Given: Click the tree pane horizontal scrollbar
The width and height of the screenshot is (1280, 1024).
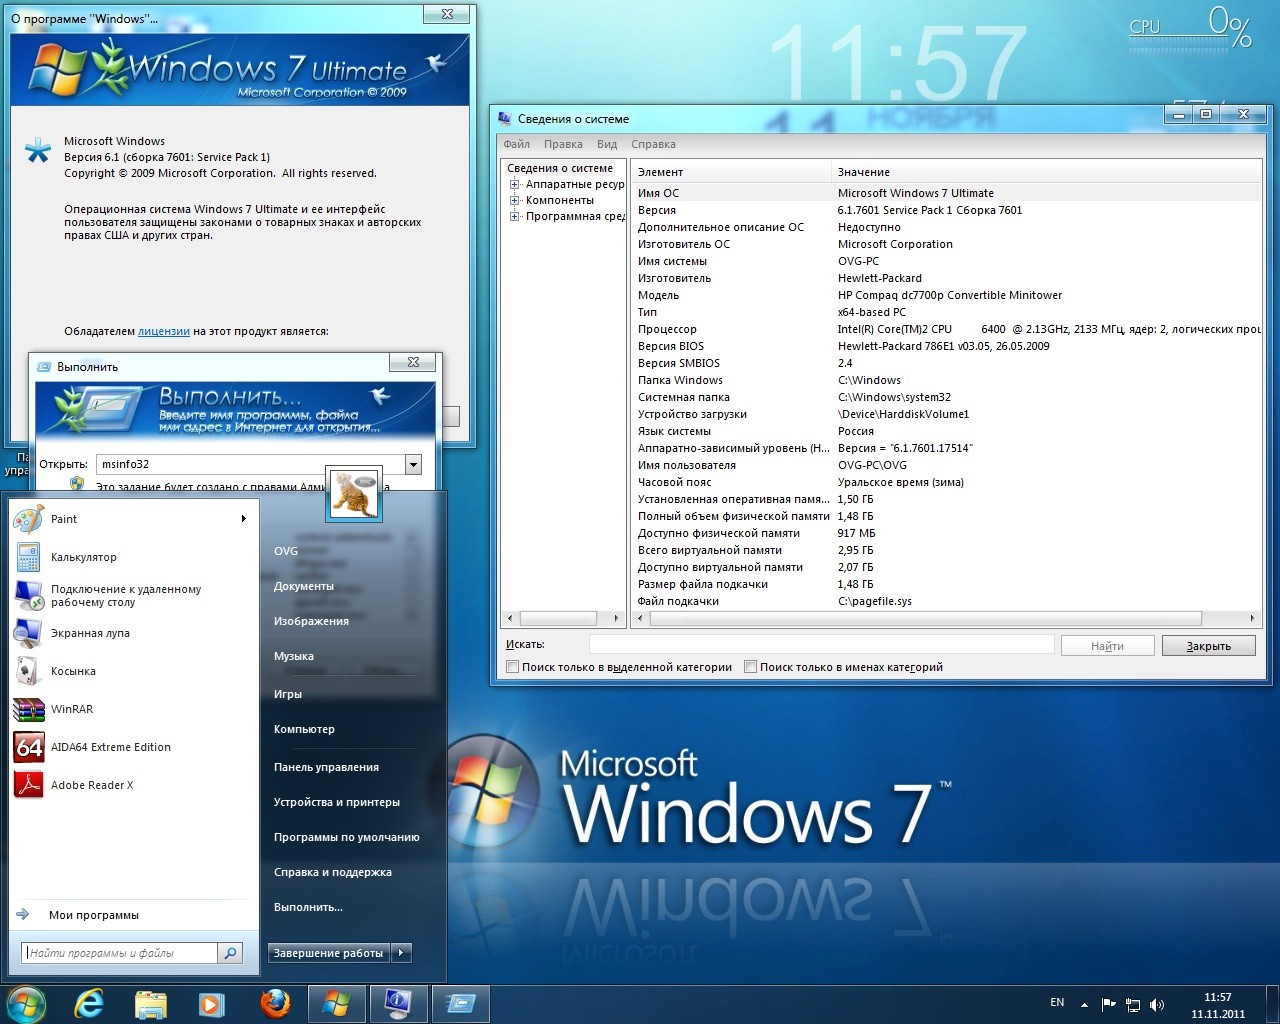Looking at the screenshot, I should [557, 618].
